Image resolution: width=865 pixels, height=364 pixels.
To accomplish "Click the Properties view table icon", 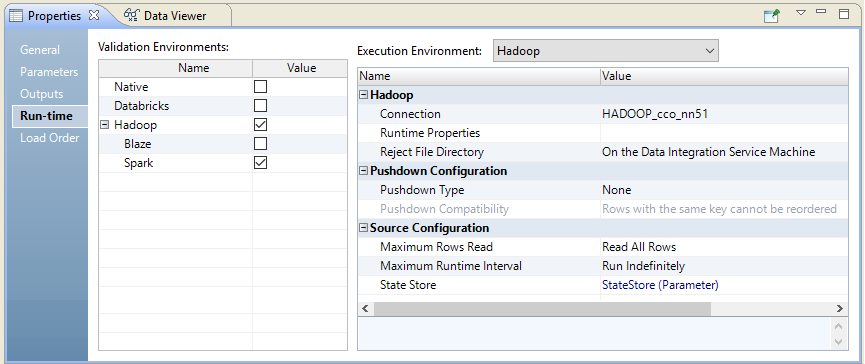I will (17, 15).
